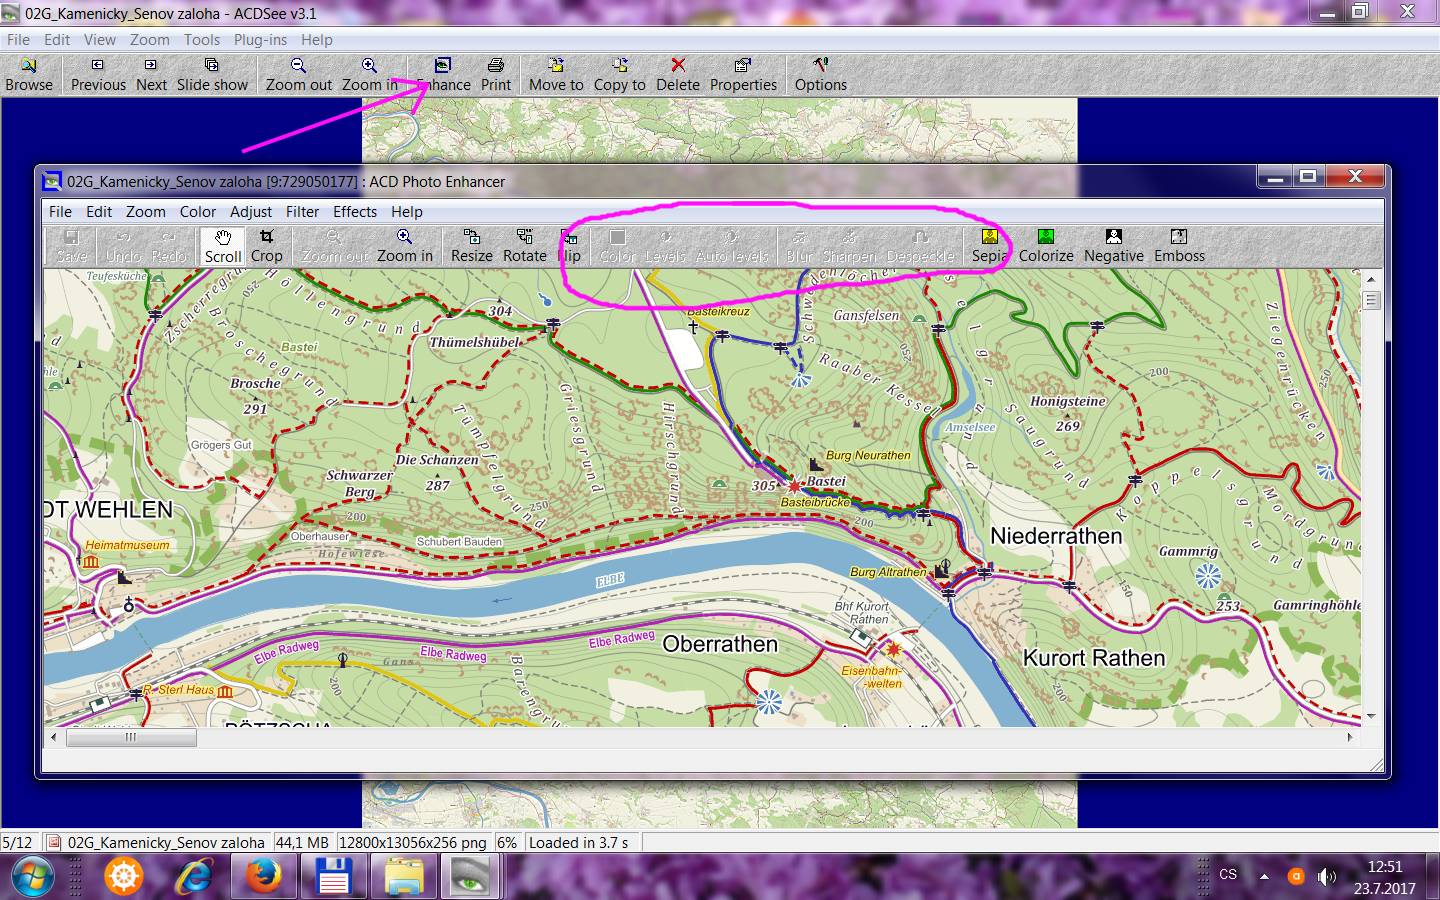Viewport: 1440px width, 900px height.
Task: Open image Properties in ACDSee
Action: [743, 75]
